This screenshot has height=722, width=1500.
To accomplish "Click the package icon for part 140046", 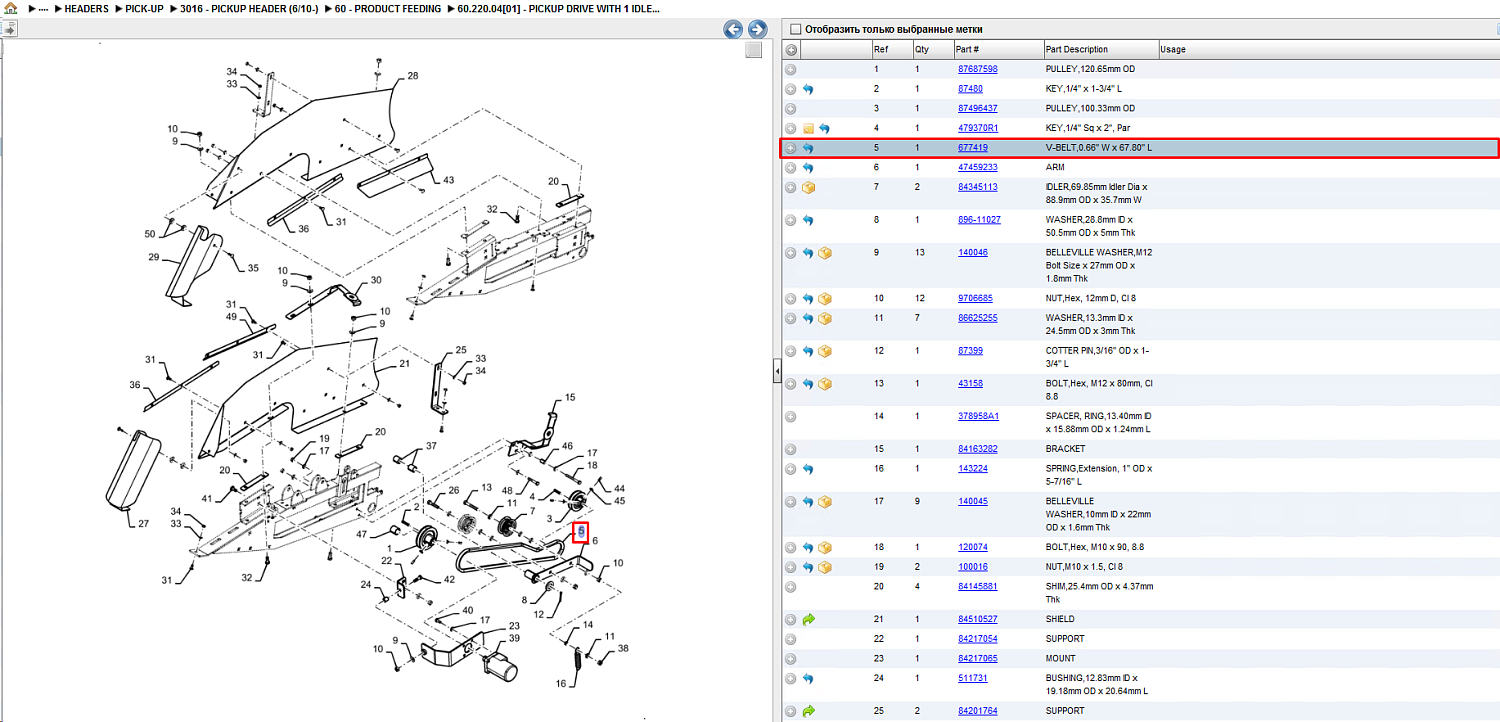I will tap(825, 253).
